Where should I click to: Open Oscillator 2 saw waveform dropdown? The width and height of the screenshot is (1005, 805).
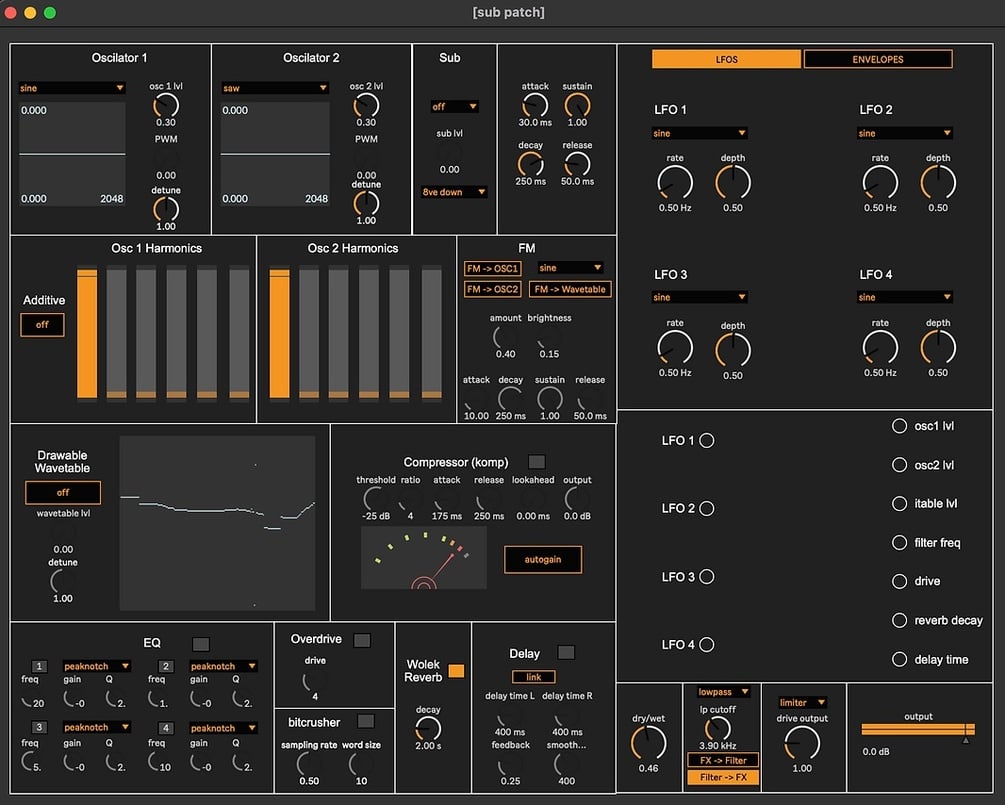coord(275,88)
